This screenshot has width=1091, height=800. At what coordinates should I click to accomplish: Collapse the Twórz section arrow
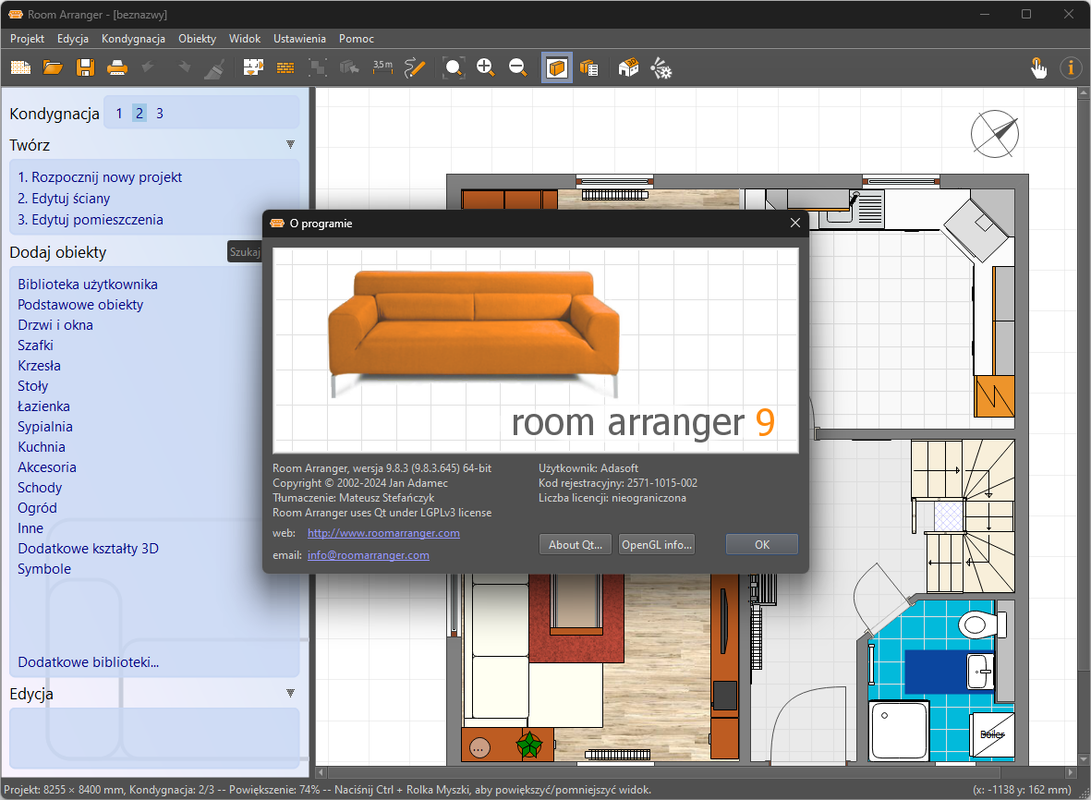(290, 145)
